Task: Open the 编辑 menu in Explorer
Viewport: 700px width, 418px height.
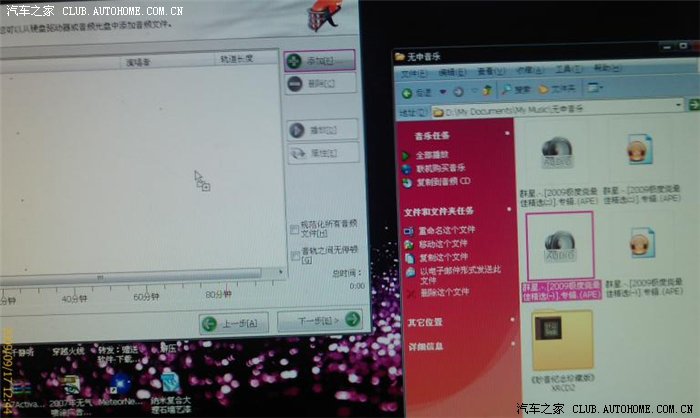Action: (x=446, y=73)
